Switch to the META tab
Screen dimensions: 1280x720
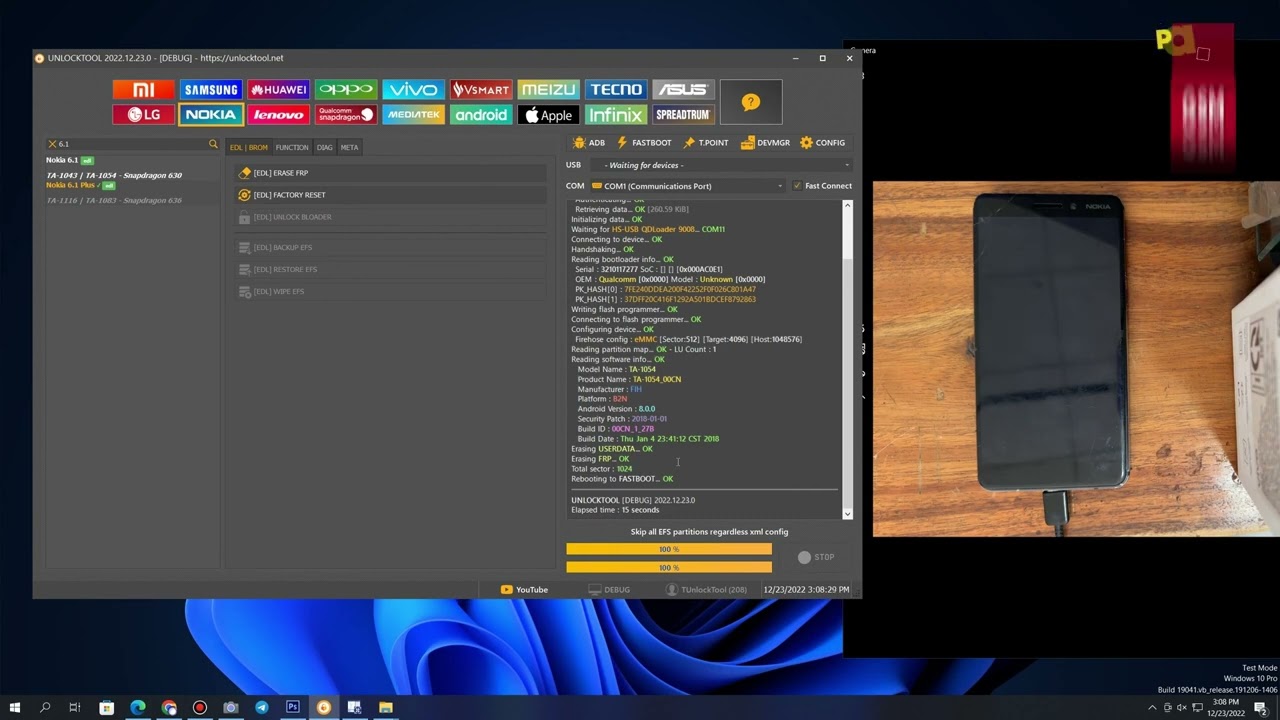click(349, 147)
